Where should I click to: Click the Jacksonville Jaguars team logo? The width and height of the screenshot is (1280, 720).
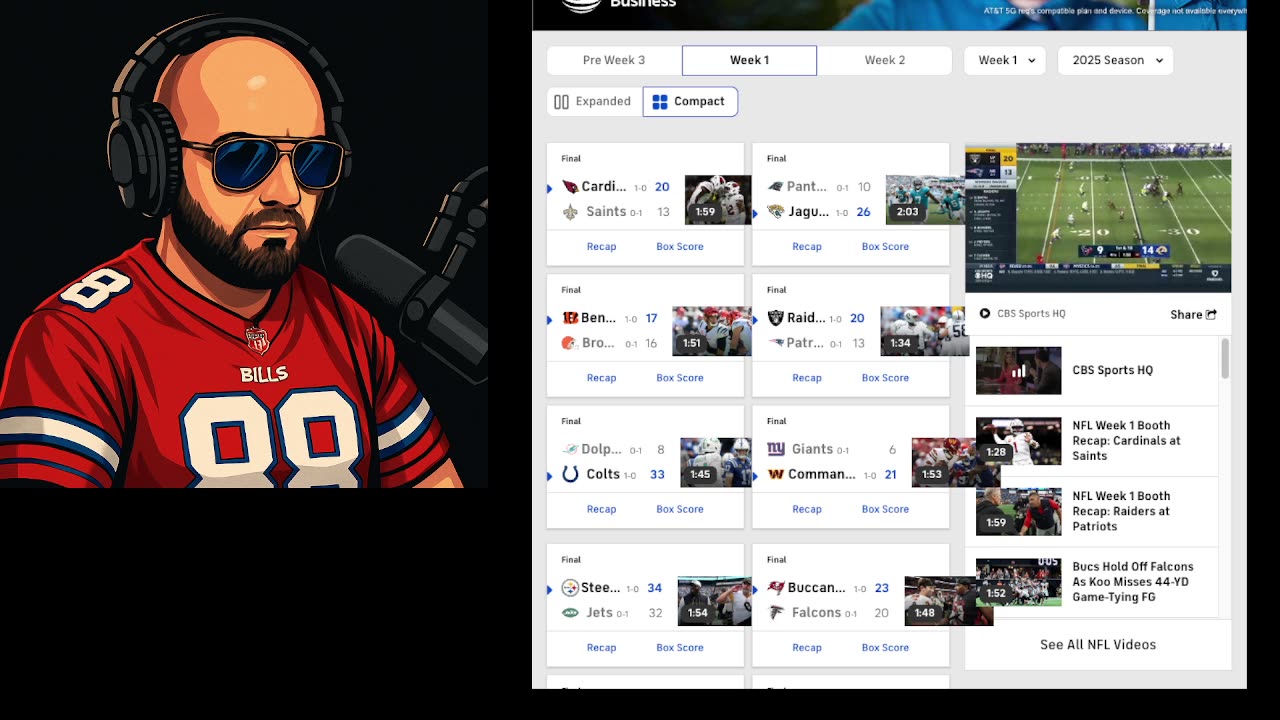pos(775,212)
